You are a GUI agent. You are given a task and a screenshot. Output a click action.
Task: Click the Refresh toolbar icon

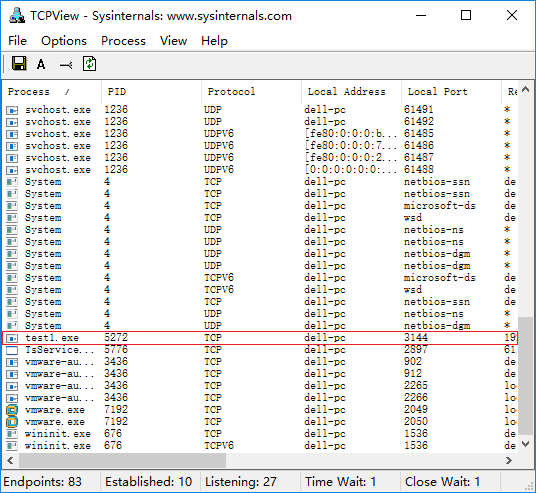89,64
